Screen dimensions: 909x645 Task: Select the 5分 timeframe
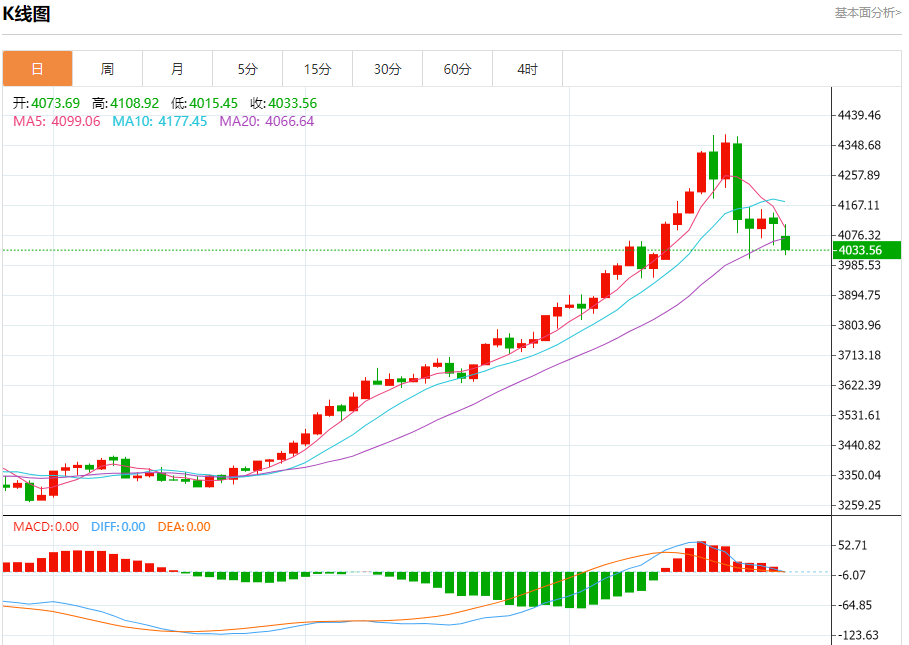247,68
